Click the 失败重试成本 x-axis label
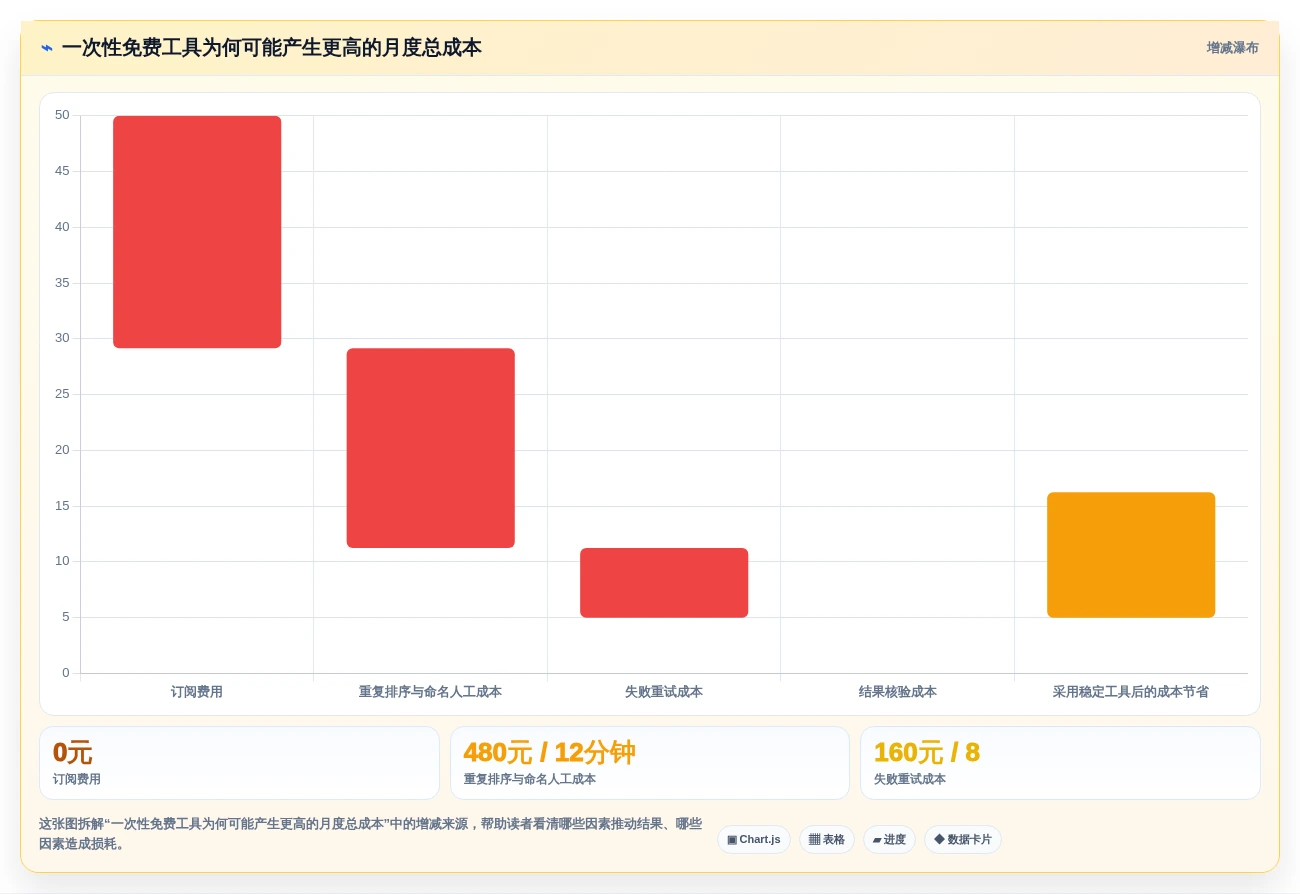 (664, 692)
